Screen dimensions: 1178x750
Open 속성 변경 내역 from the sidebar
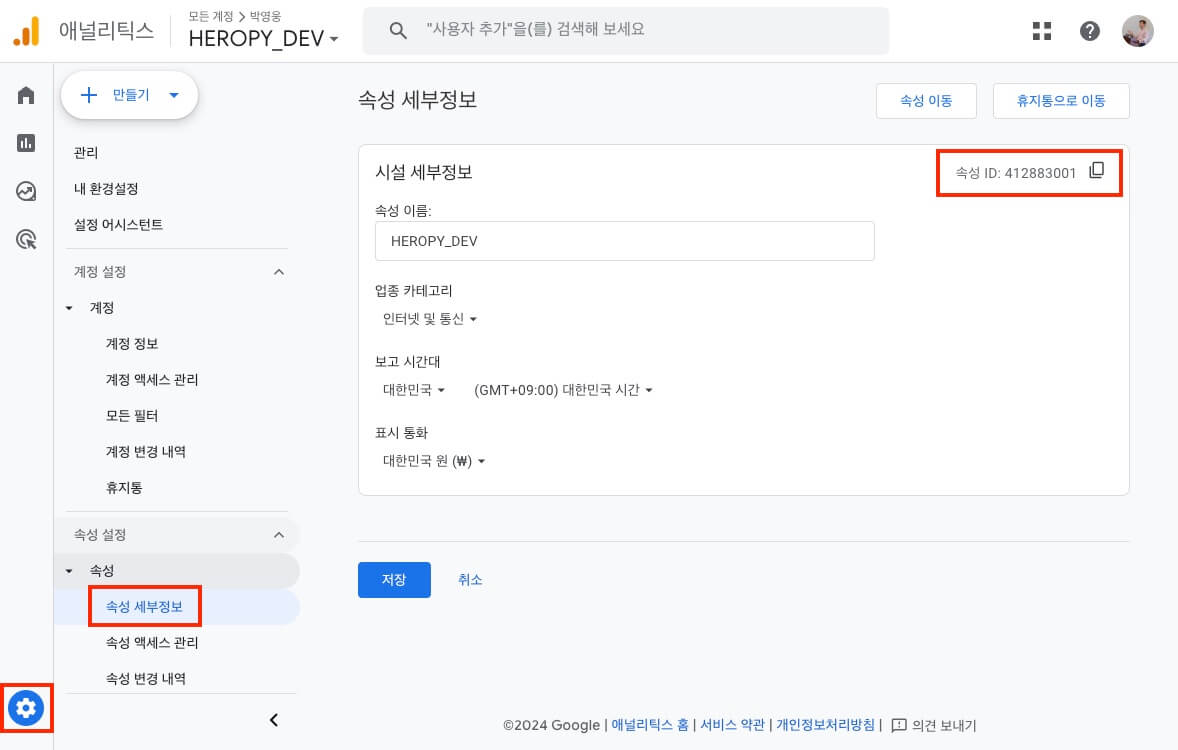pos(146,678)
